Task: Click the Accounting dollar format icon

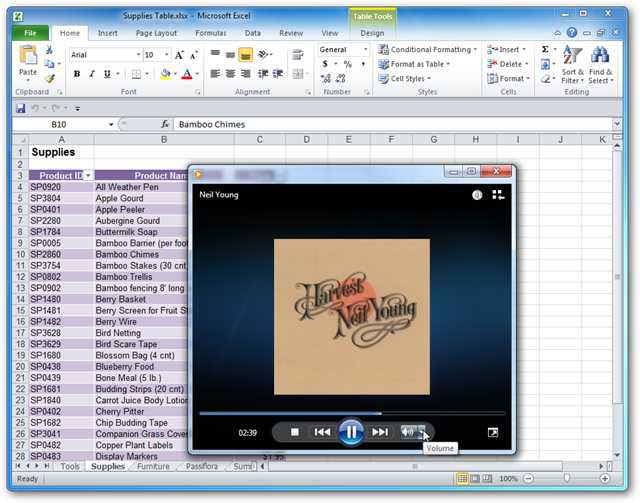Action: [325, 64]
